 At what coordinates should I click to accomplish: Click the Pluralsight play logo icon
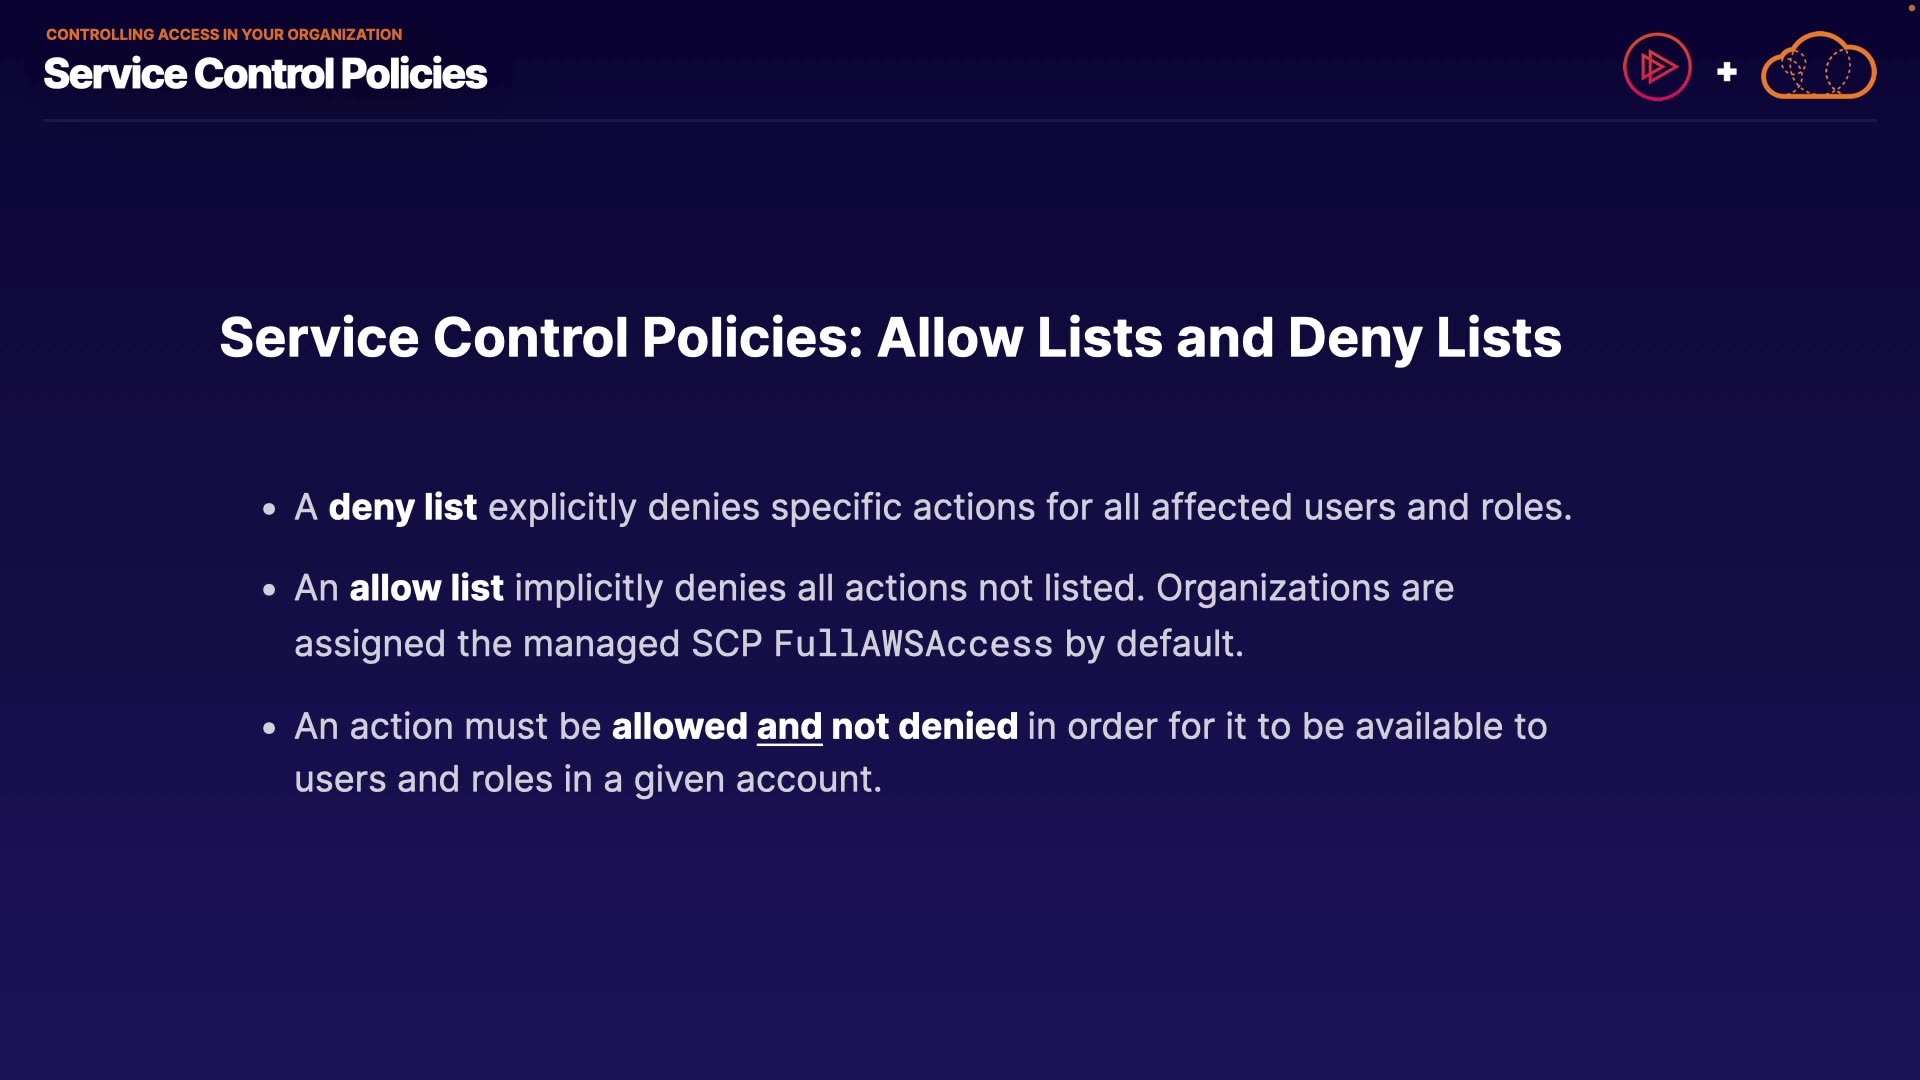click(x=1657, y=67)
